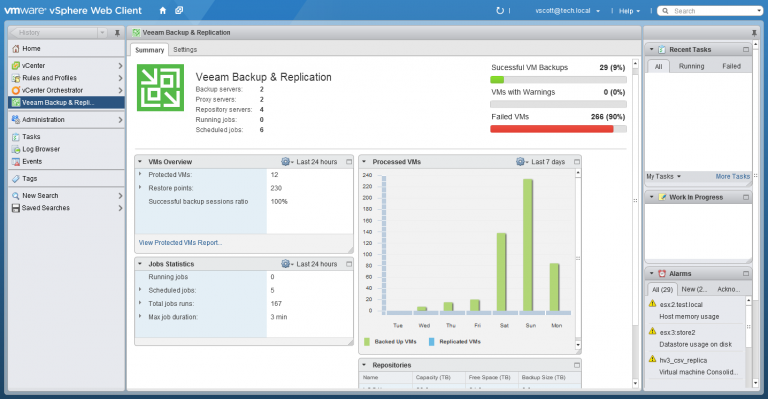768x399 pixels.
Task: Click the Home icon in the top bar
Action: [x=163, y=10]
